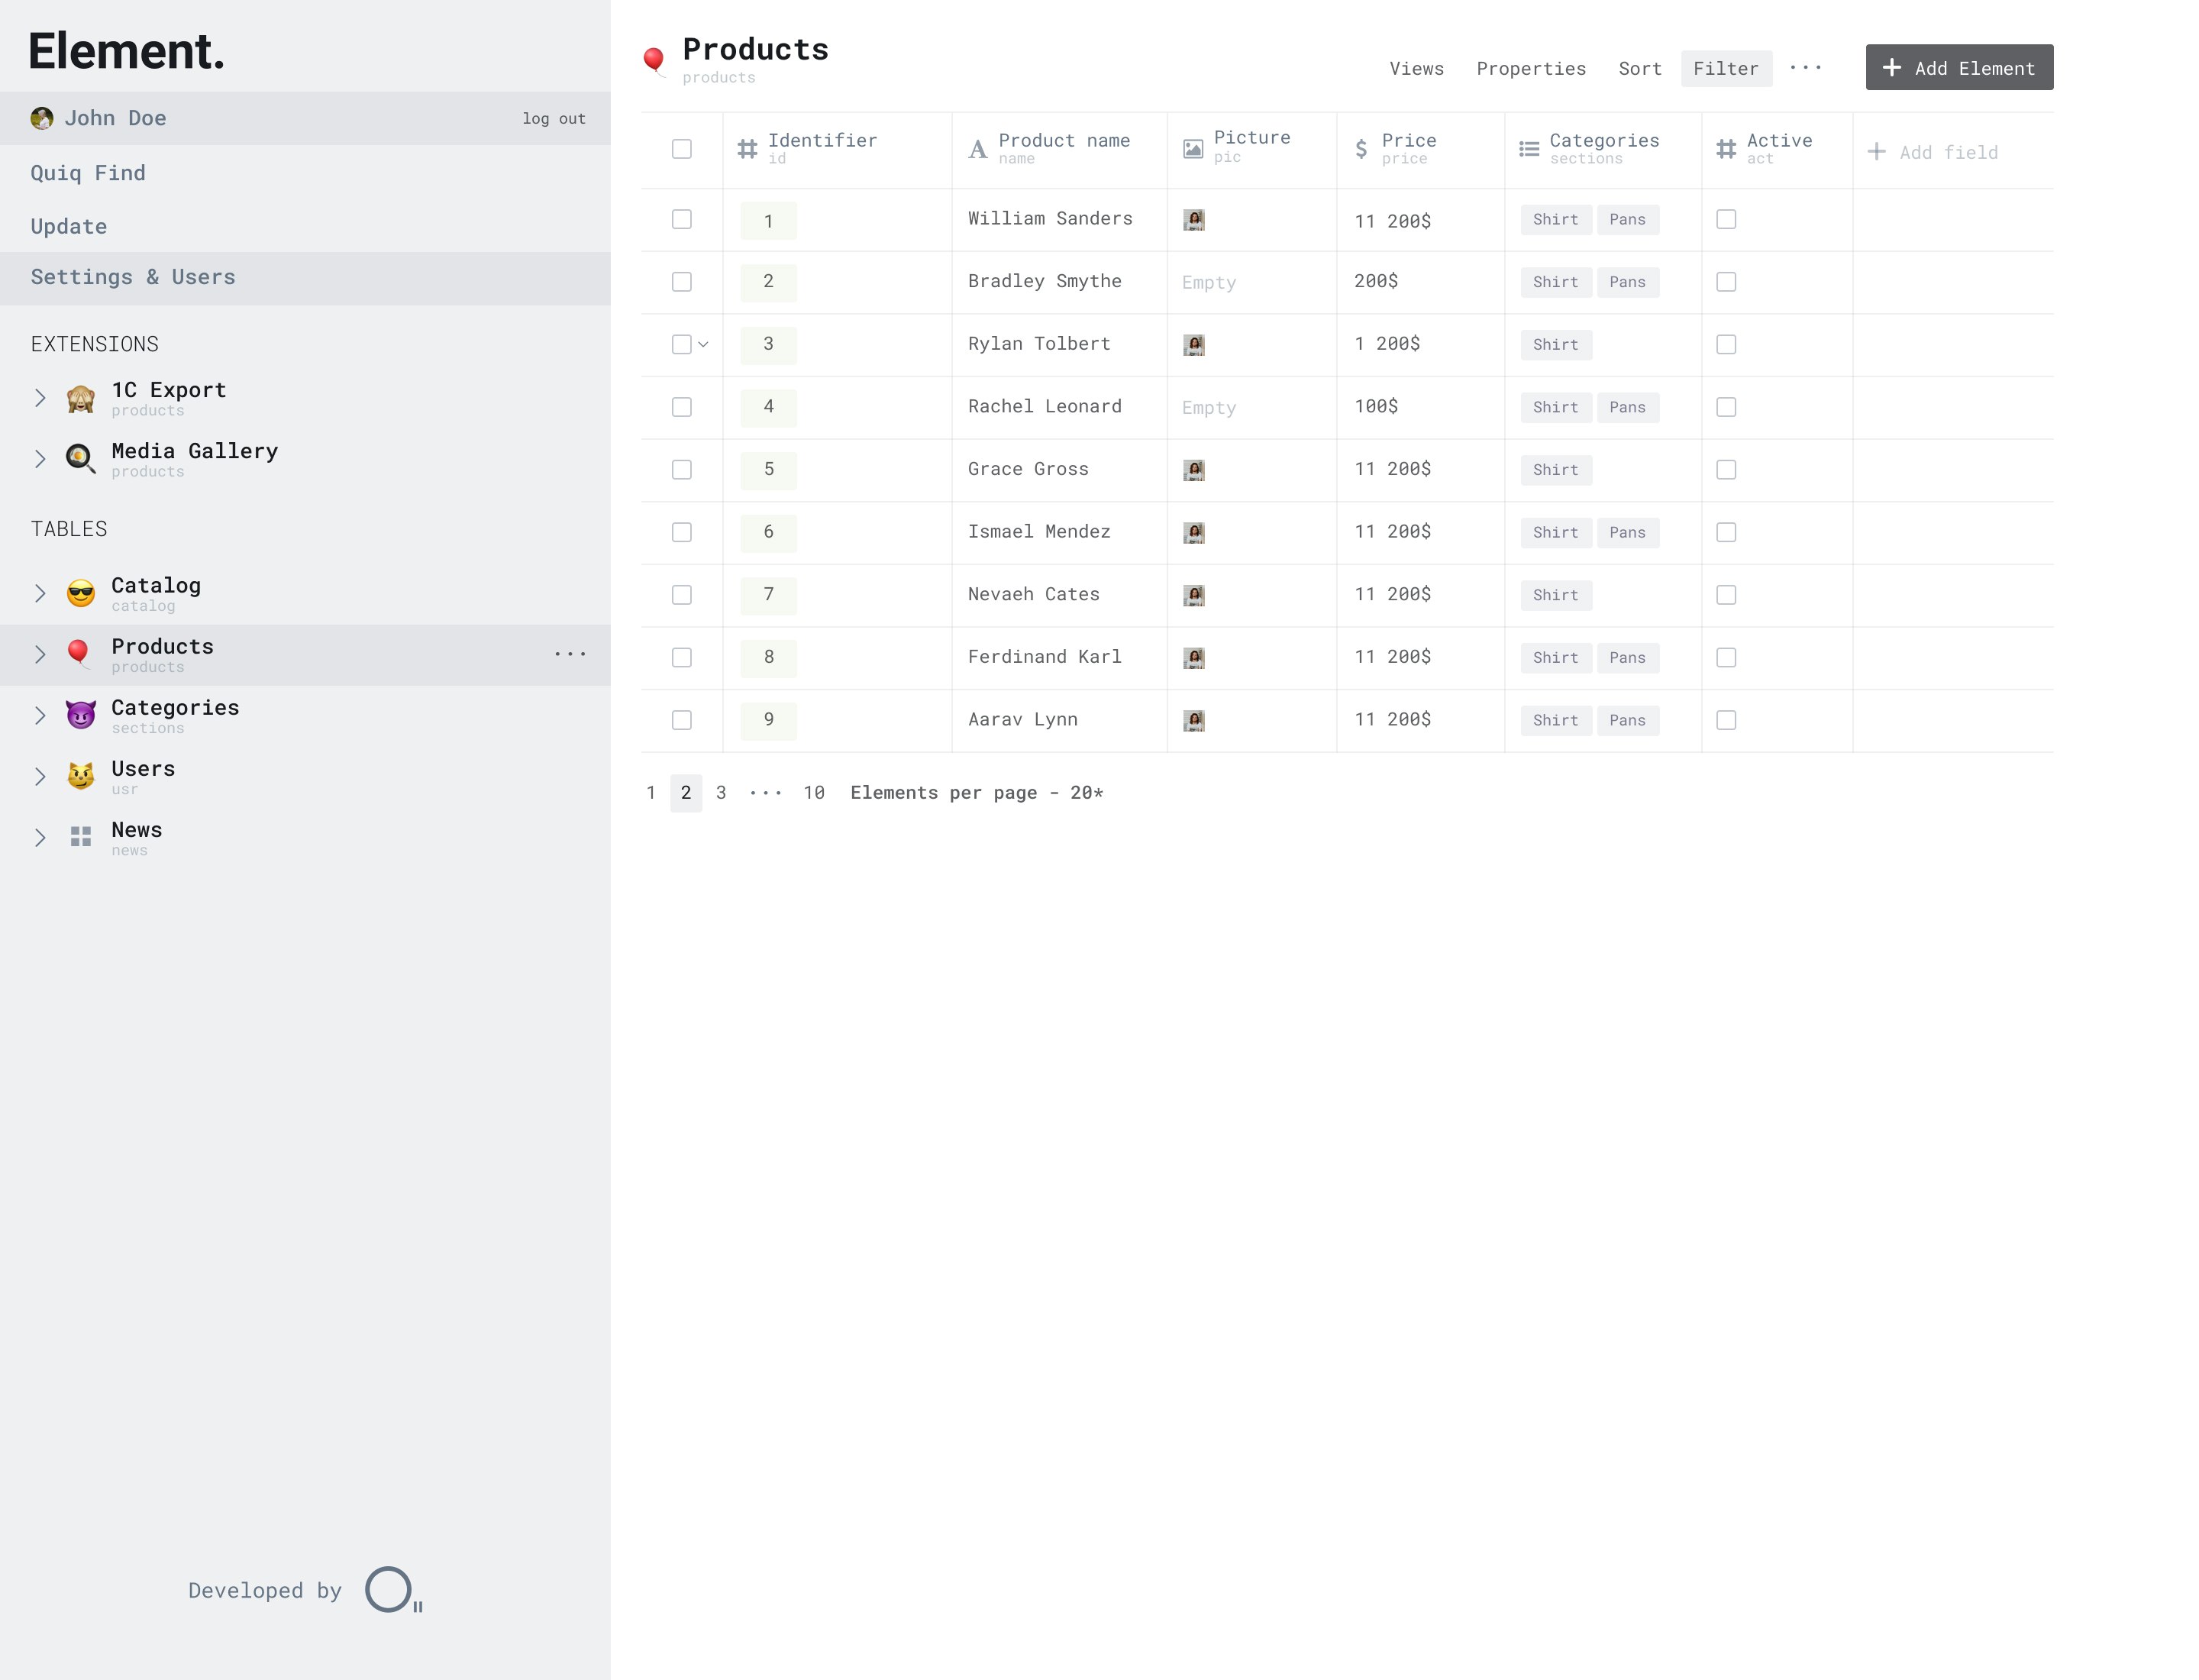Click the sunglasses emoji Catalog icon
Image resolution: width=2199 pixels, height=1680 pixels.
(80, 593)
